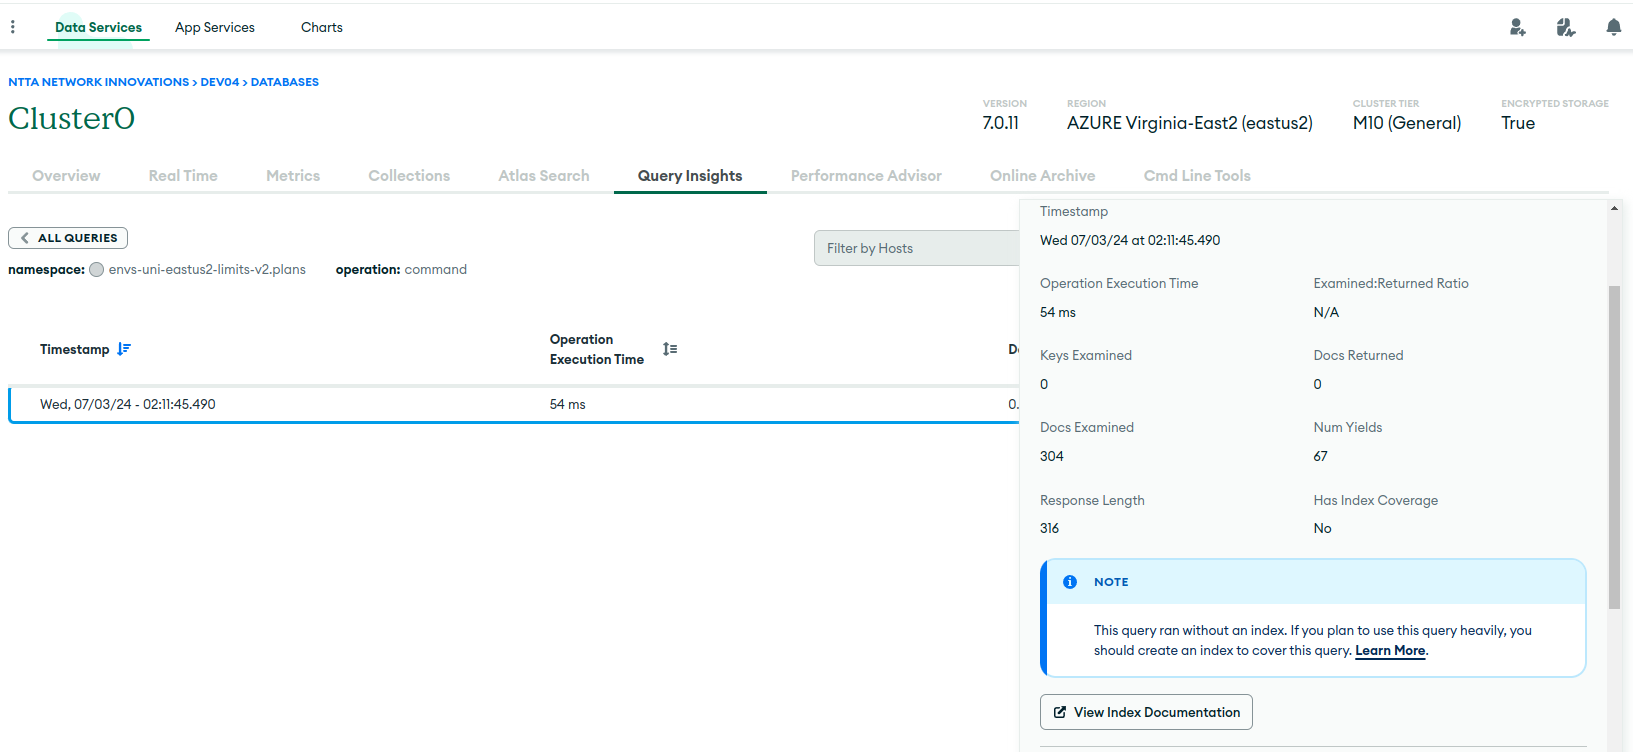This screenshot has width=1633, height=752.
Task: Sort by Operation Execution Time icon
Action: 670,349
